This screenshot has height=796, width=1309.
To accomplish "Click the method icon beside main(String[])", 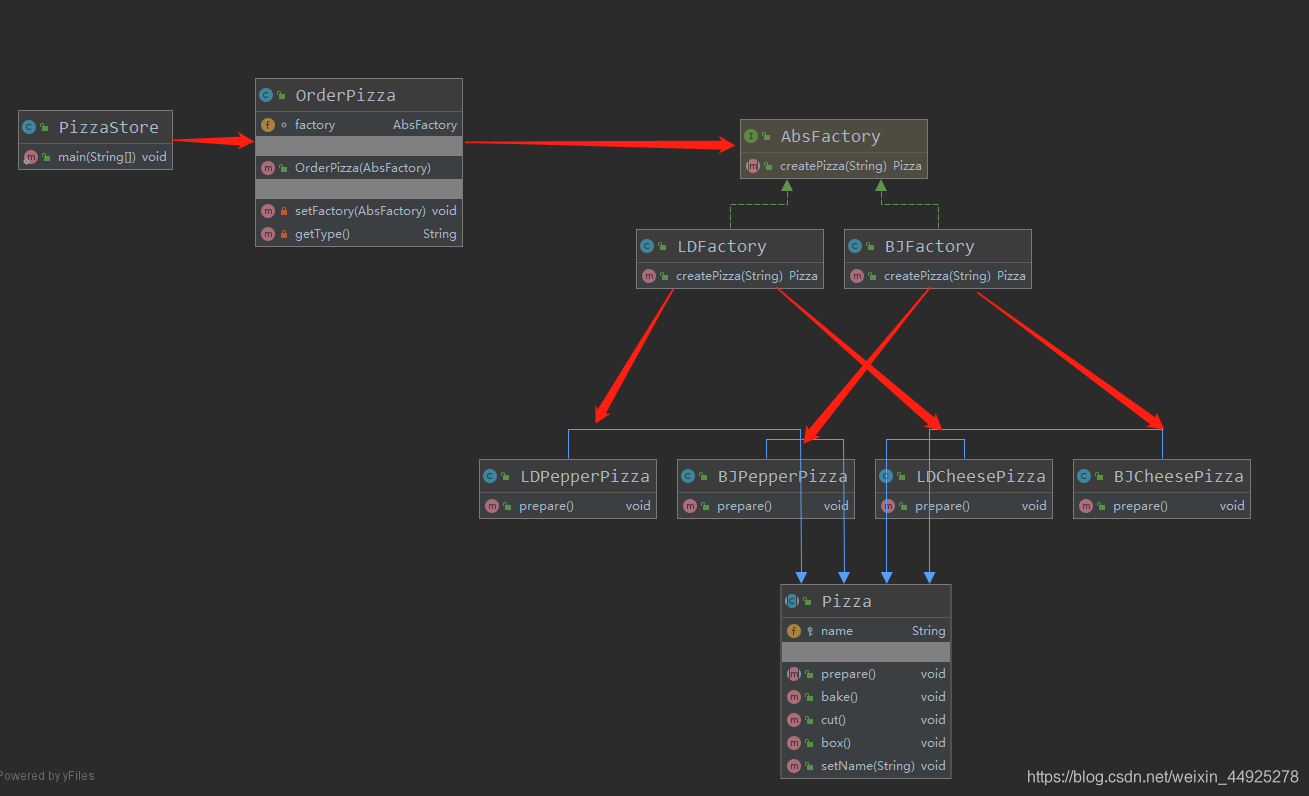I will point(31,157).
